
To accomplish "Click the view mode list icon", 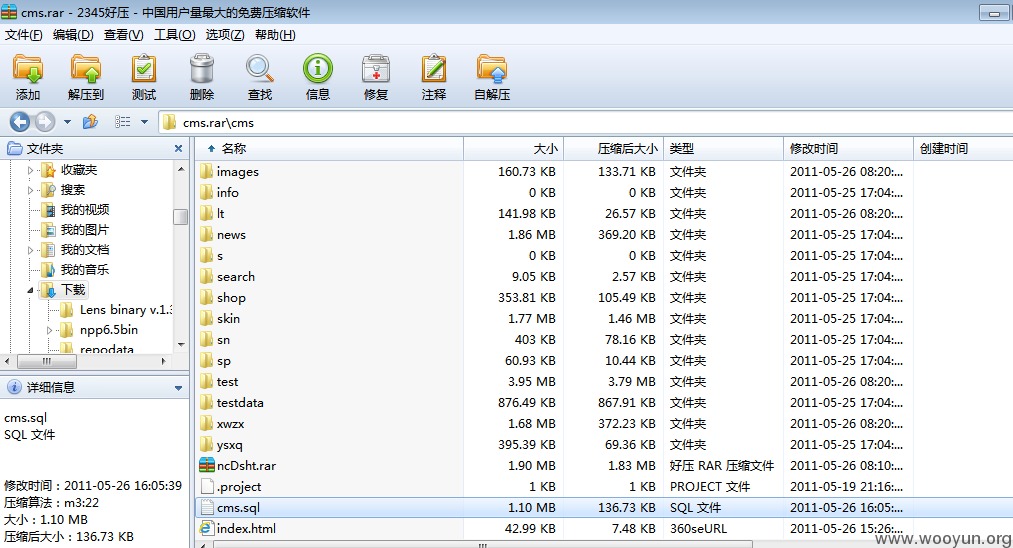I will click(123, 121).
